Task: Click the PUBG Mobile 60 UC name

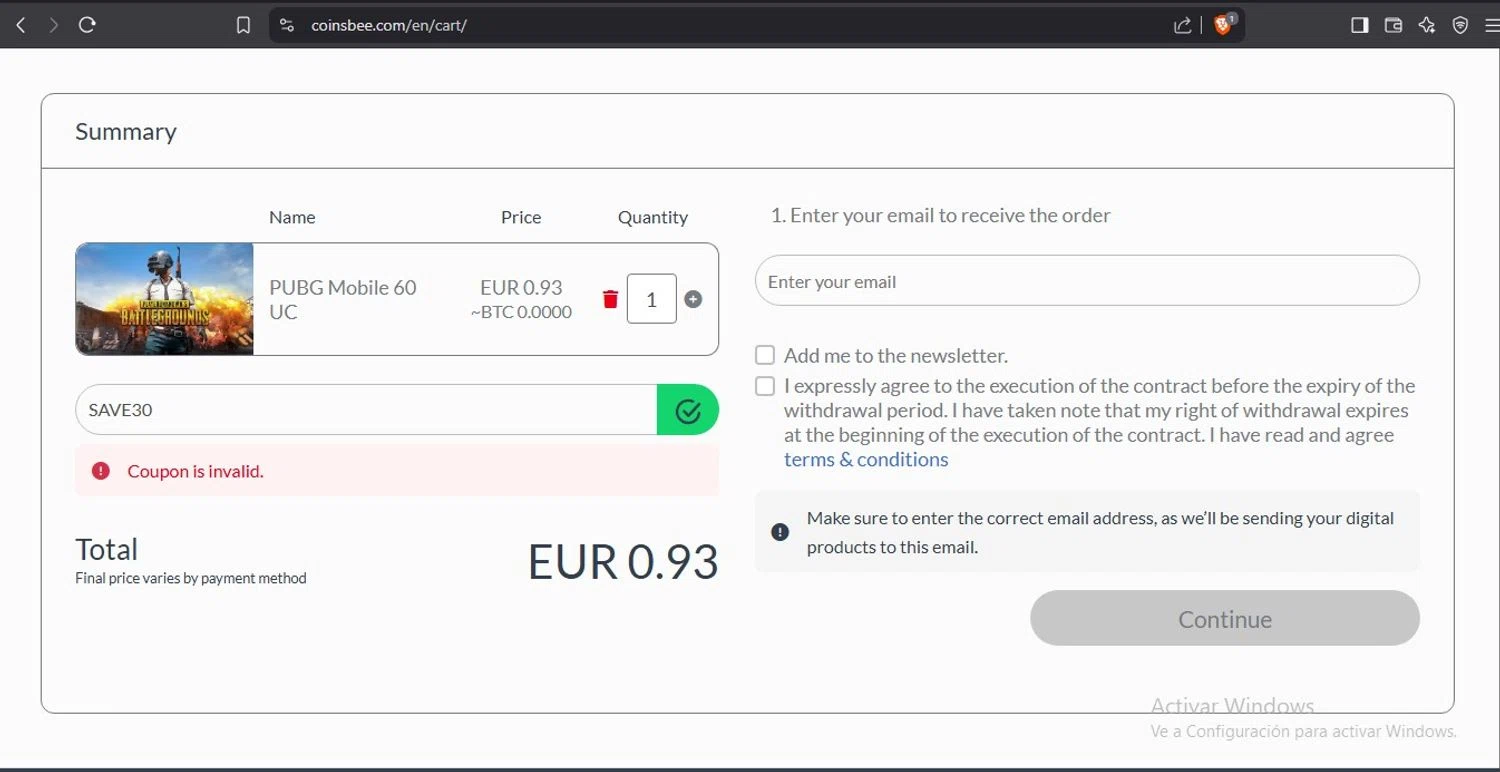Action: click(x=343, y=299)
